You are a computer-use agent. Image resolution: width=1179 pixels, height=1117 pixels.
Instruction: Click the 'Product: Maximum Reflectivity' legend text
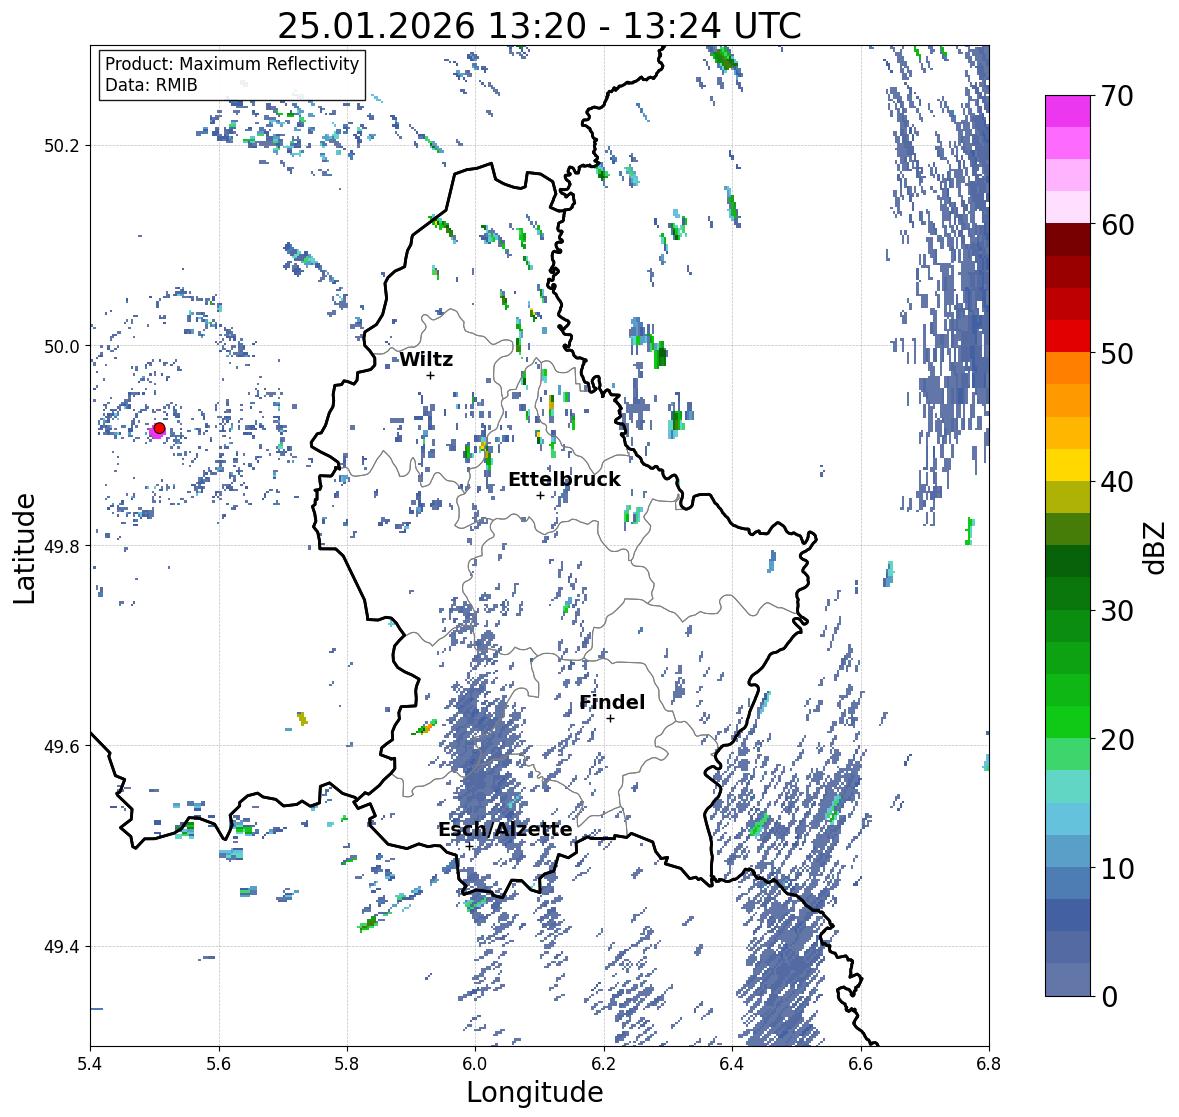pyautogui.click(x=232, y=64)
